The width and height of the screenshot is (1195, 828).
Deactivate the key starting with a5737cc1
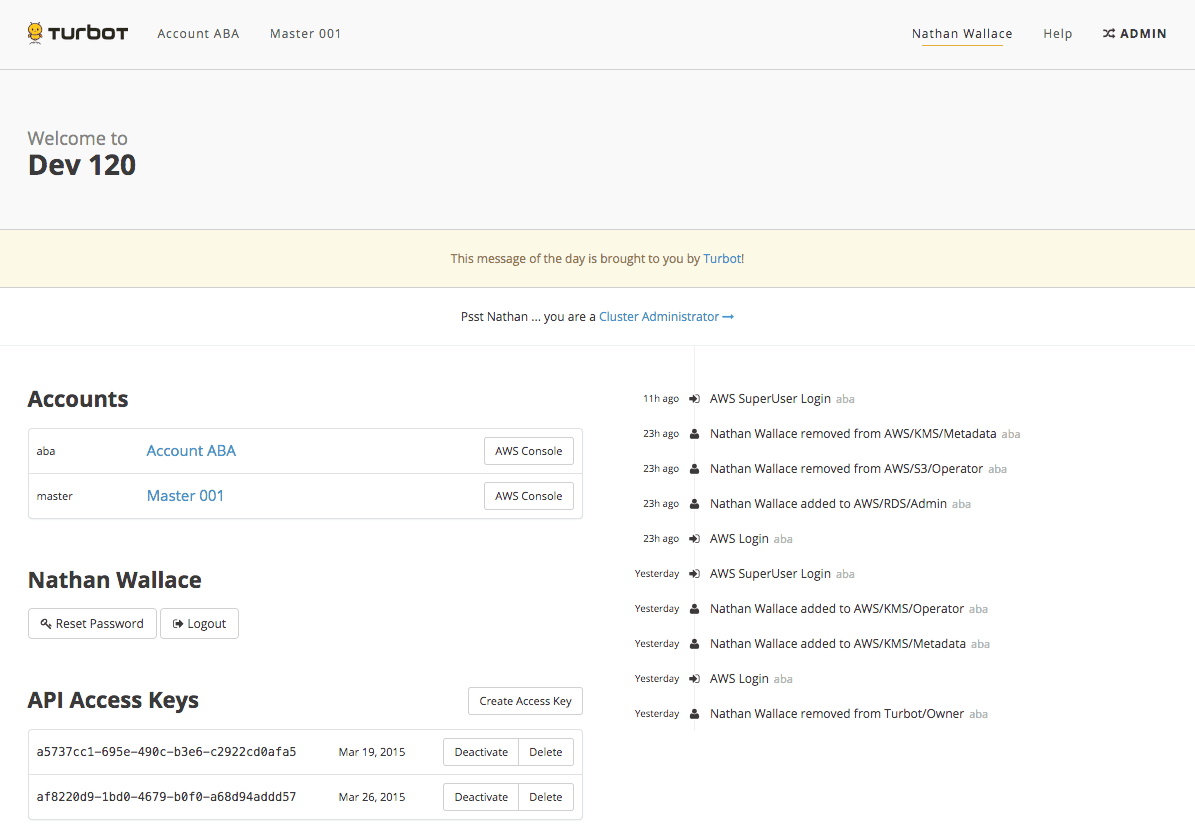[x=481, y=753]
